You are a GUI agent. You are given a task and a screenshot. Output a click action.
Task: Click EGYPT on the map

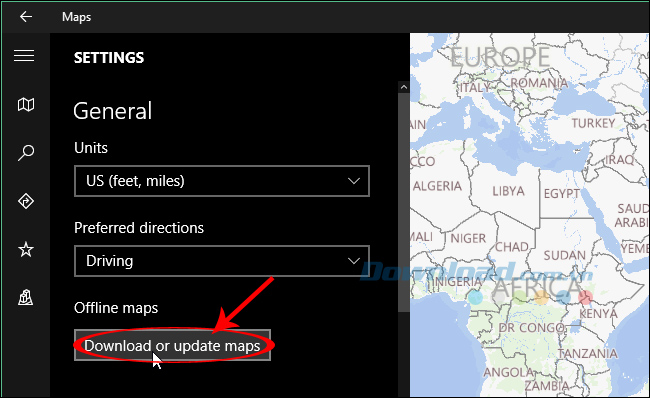point(562,194)
